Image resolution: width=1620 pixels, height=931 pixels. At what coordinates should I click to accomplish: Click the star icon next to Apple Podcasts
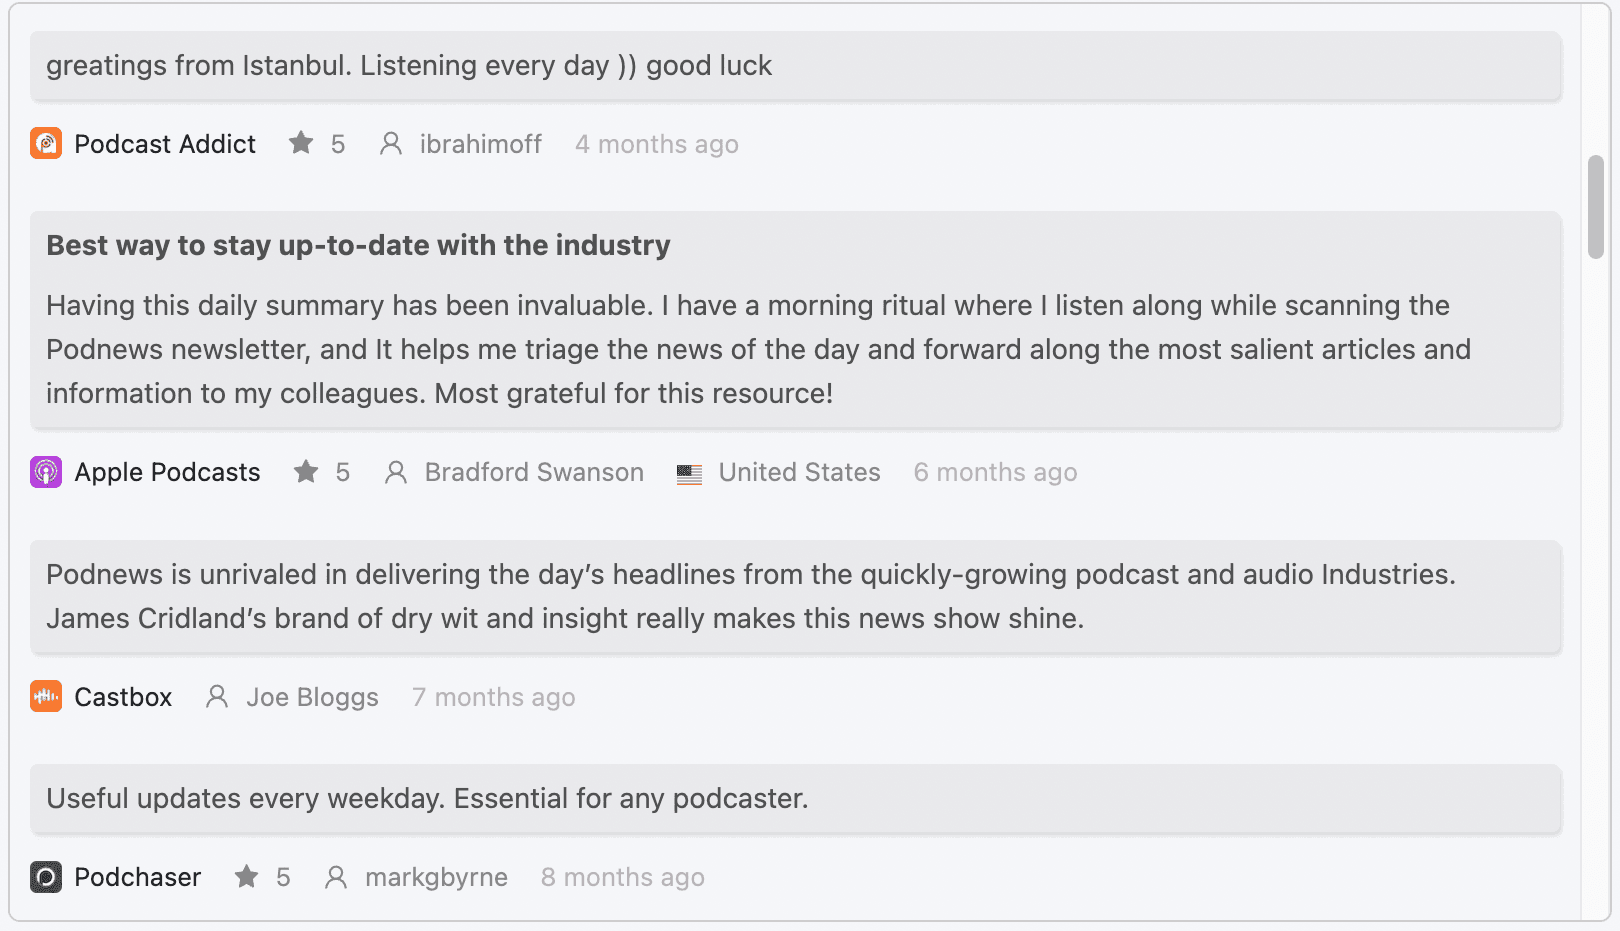tap(305, 471)
